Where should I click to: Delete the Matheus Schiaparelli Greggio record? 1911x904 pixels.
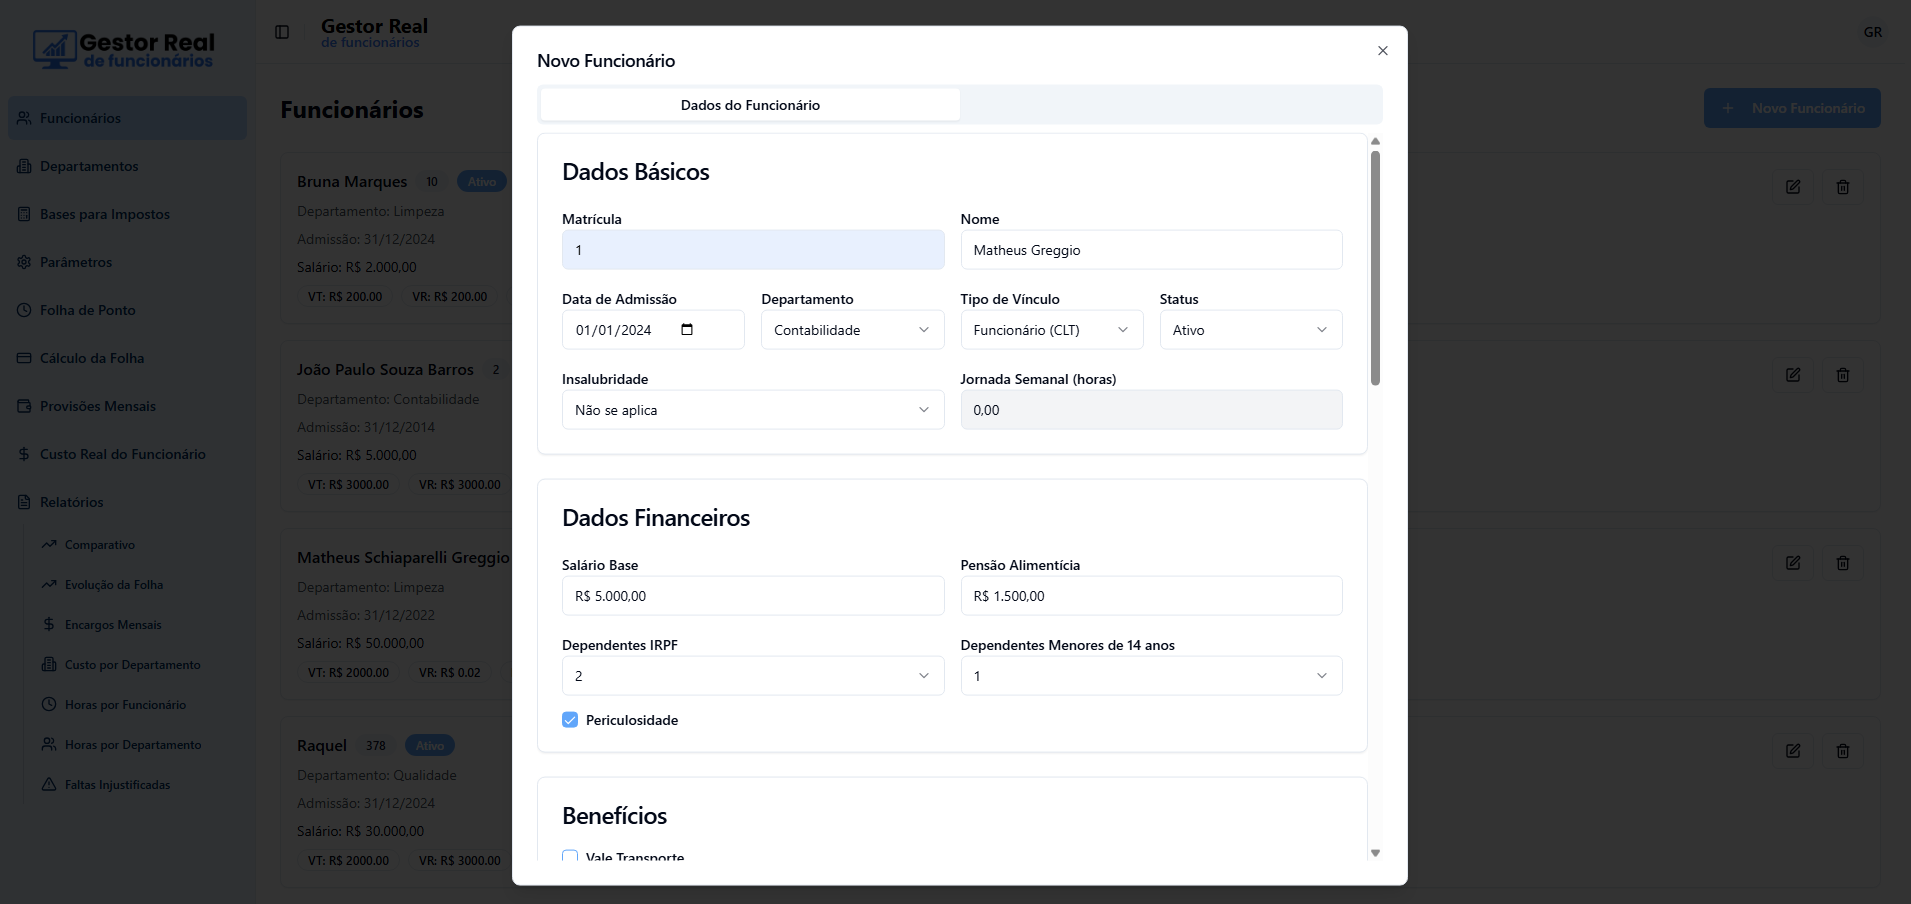1842,563
